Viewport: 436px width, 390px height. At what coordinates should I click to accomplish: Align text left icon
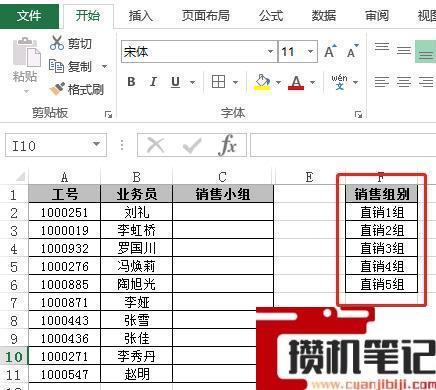(382, 82)
